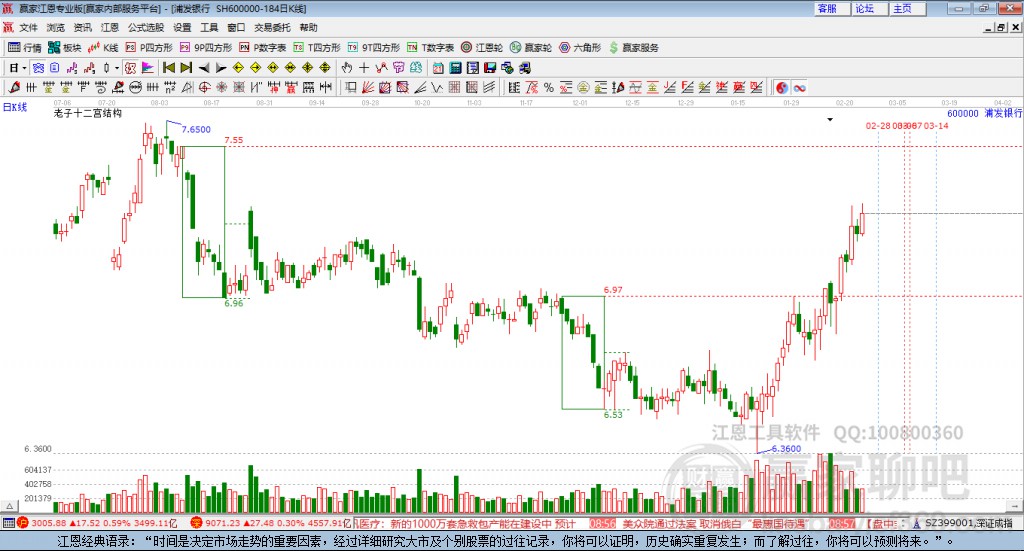Open the 公式选股 menu

click(x=146, y=27)
